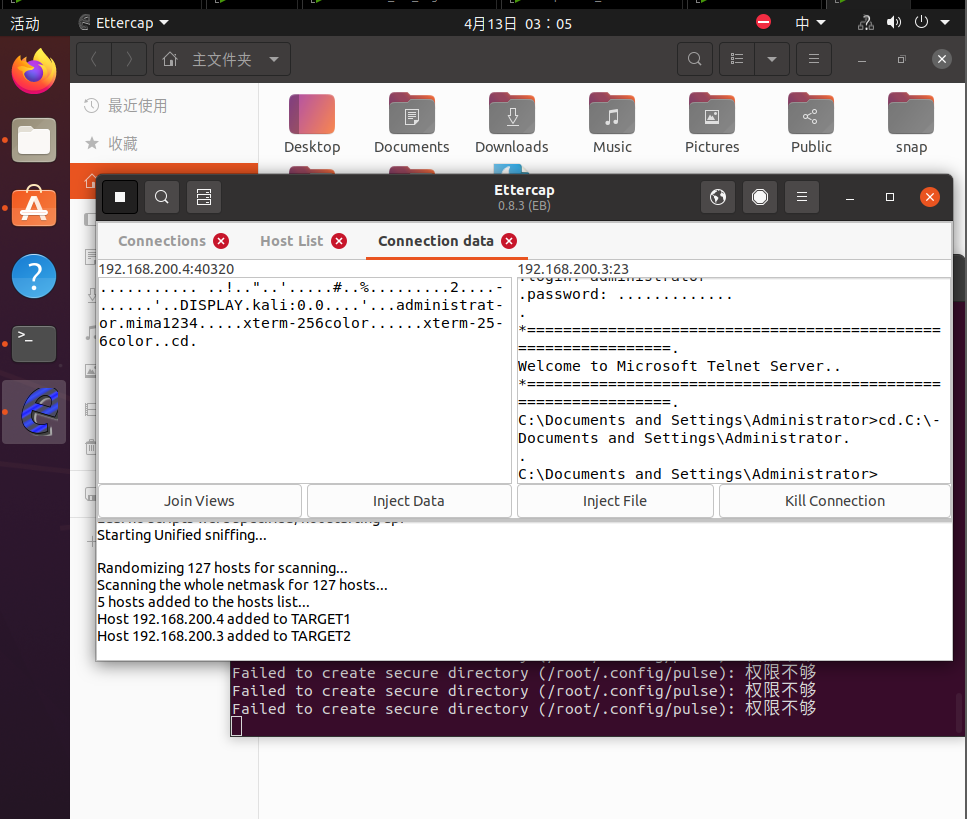Select 收藏 starred in the Files sidebar
967x819 pixels.
click(163, 144)
